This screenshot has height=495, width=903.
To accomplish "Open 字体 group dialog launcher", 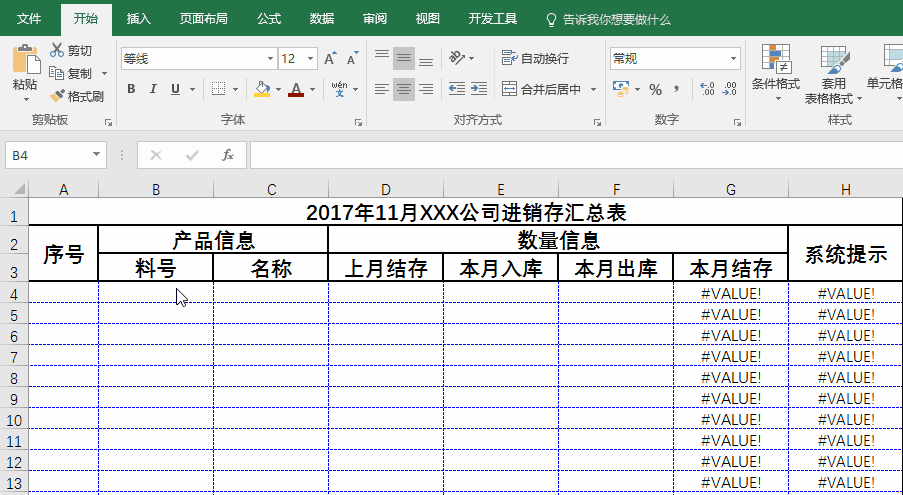I will click(x=358, y=123).
